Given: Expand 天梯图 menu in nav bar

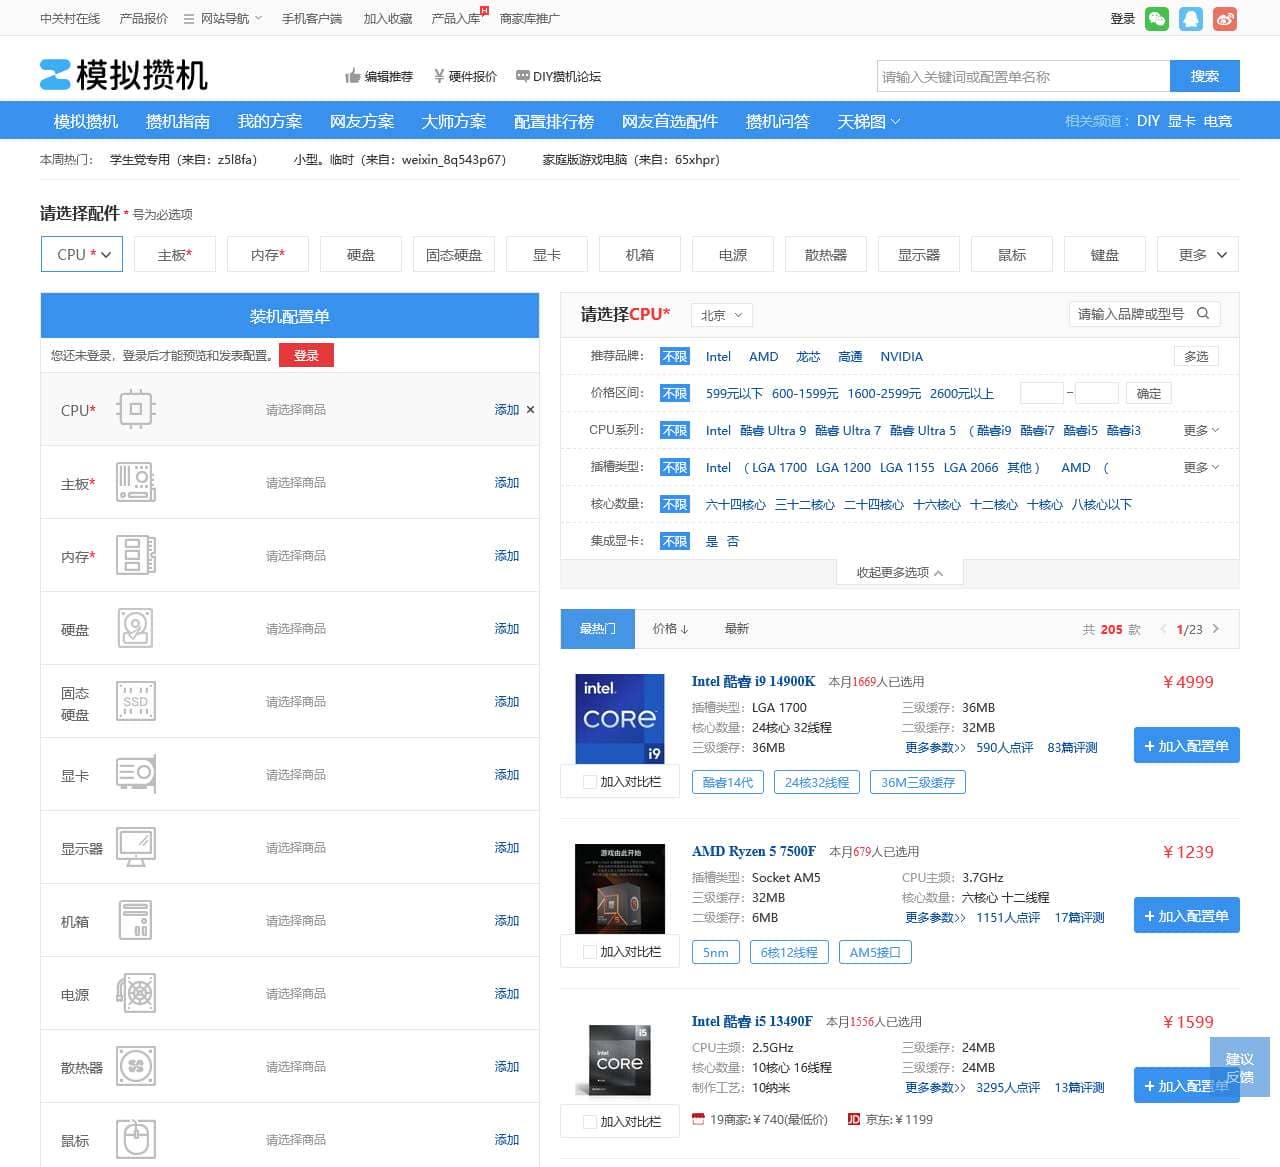Looking at the screenshot, I should pyautogui.click(x=868, y=121).
